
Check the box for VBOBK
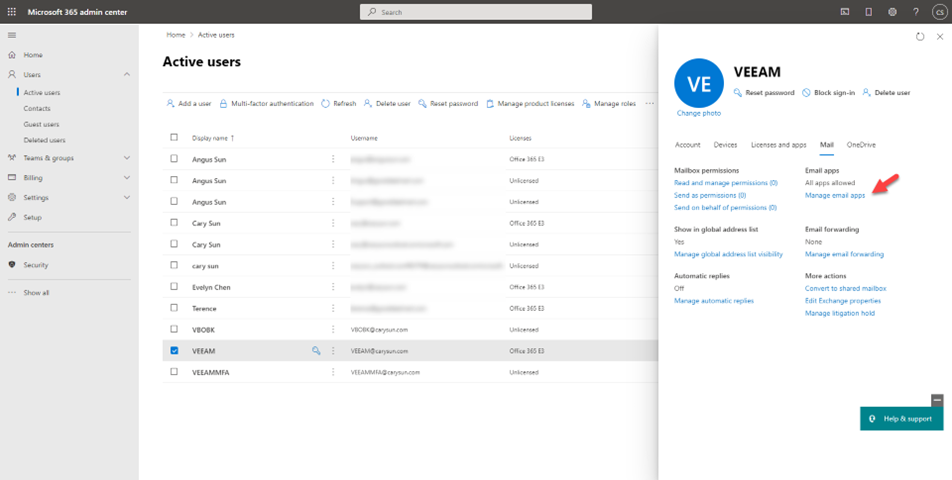click(x=174, y=329)
